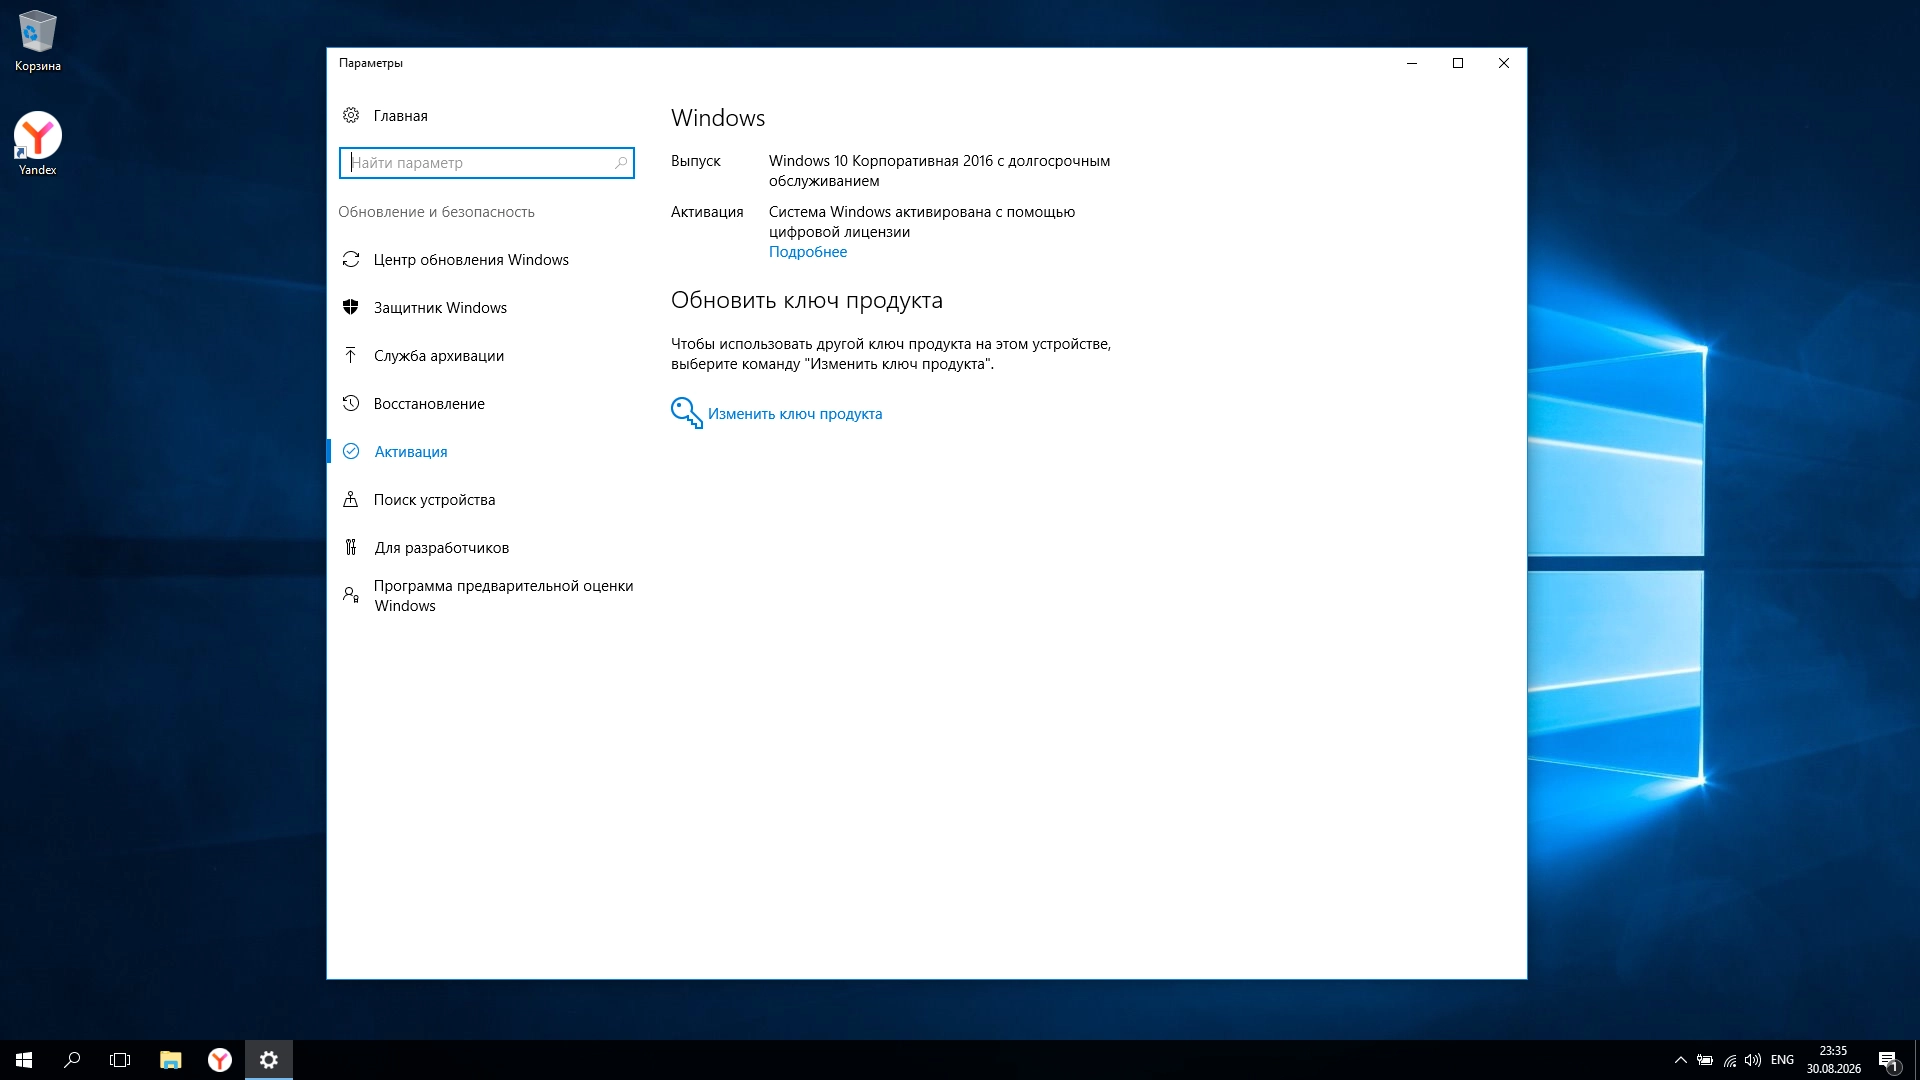
Task: Click the Главная home gear icon
Action: (x=351, y=115)
